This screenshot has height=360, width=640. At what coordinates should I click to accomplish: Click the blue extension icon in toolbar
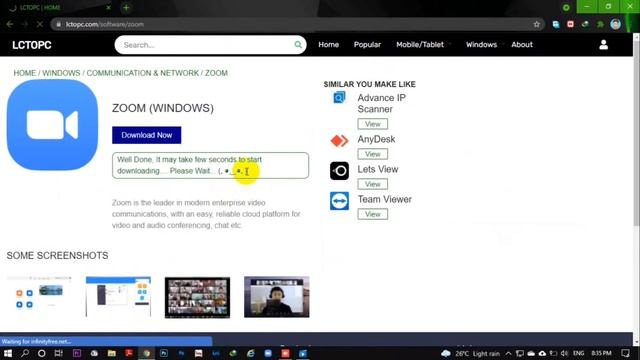(x=556, y=24)
